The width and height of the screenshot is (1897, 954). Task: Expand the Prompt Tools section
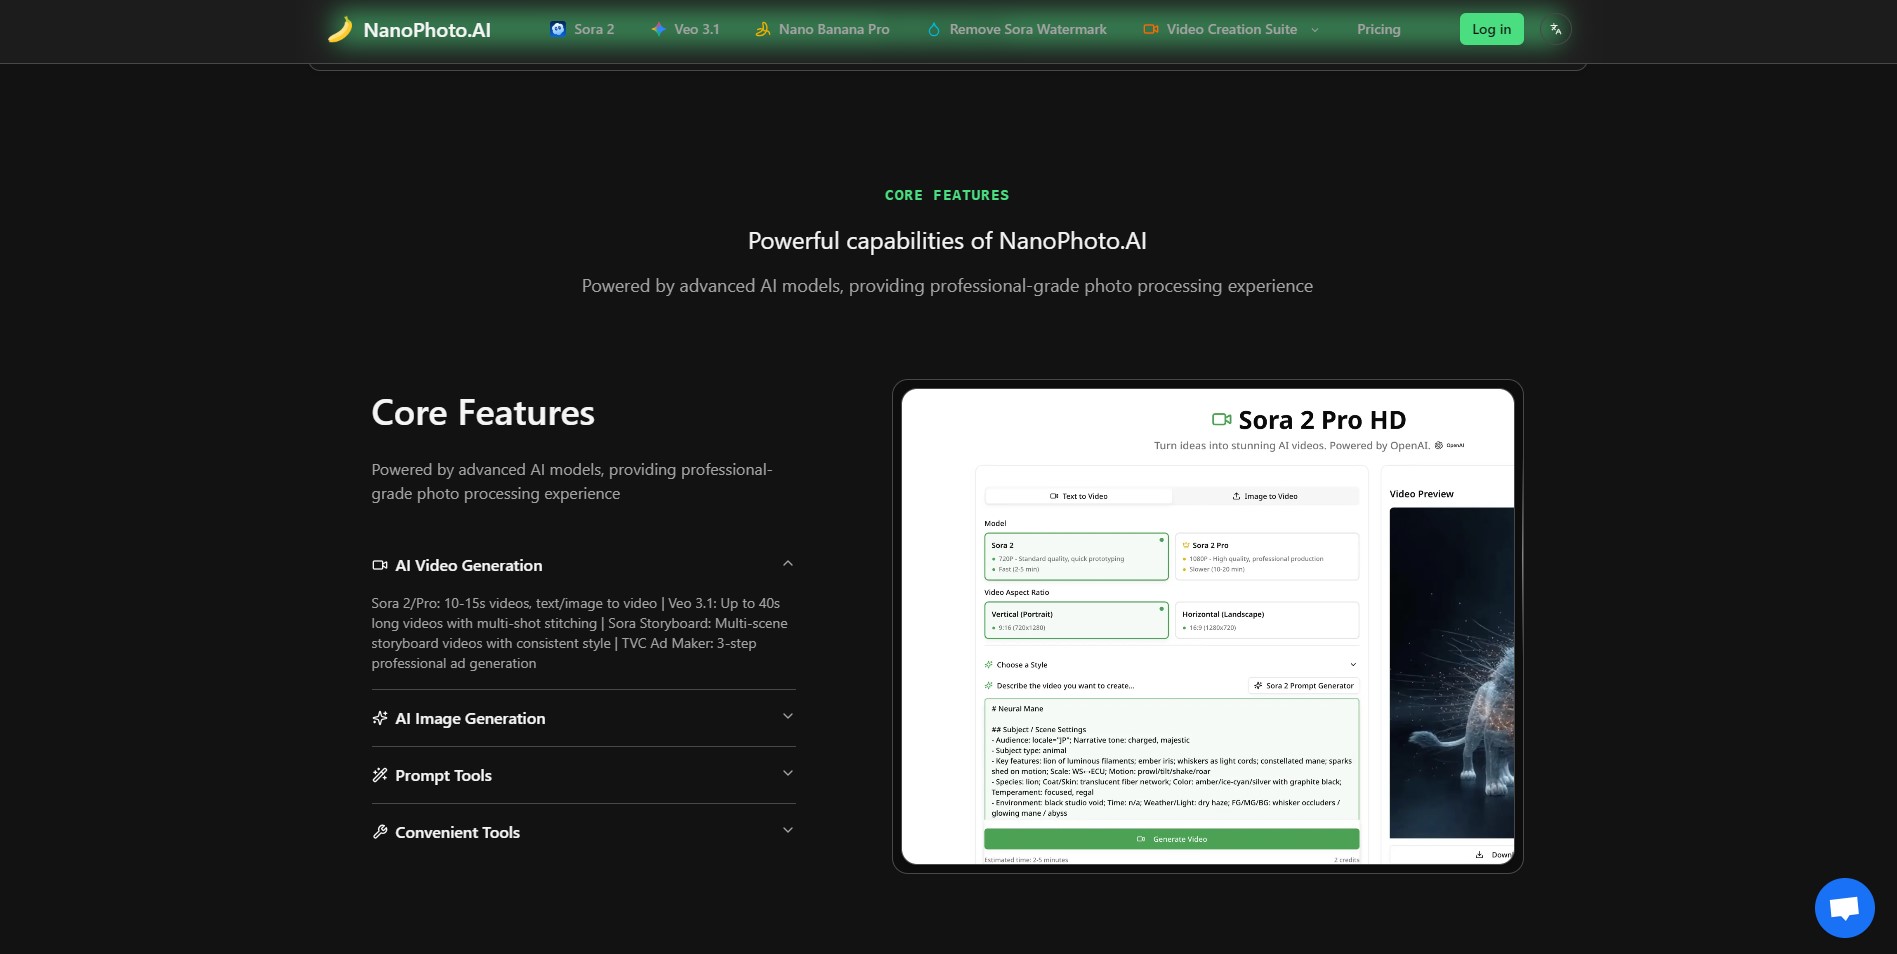pyautogui.click(x=787, y=774)
